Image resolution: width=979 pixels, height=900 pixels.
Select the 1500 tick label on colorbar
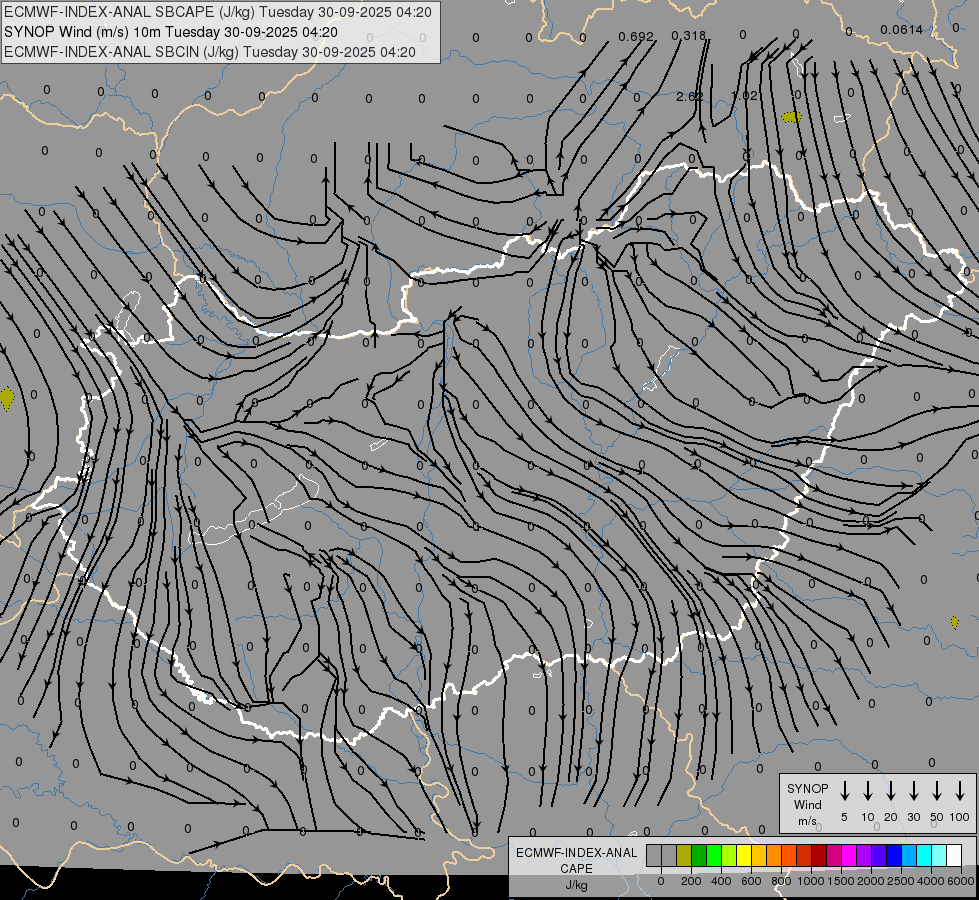840,881
